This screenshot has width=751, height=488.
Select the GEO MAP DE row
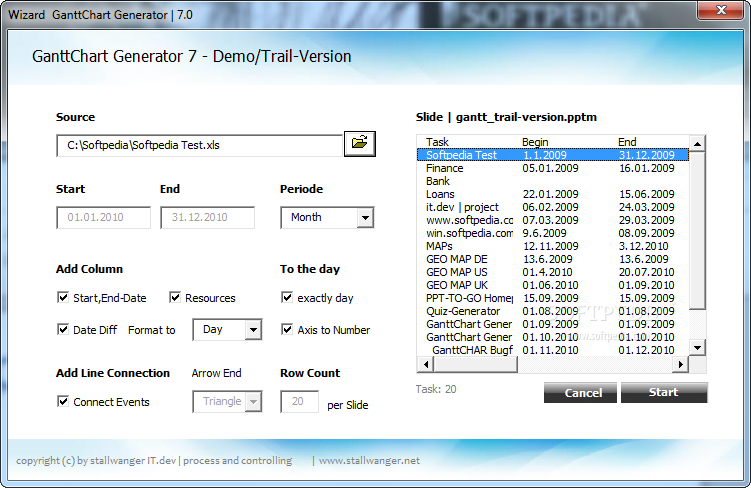(x=553, y=259)
